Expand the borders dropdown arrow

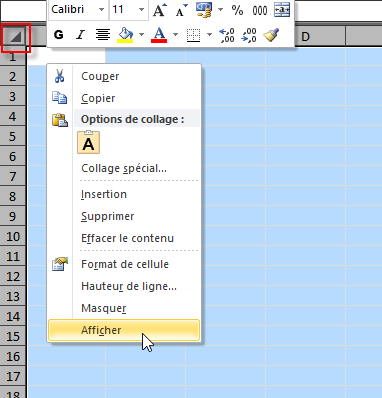coord(209,35)
